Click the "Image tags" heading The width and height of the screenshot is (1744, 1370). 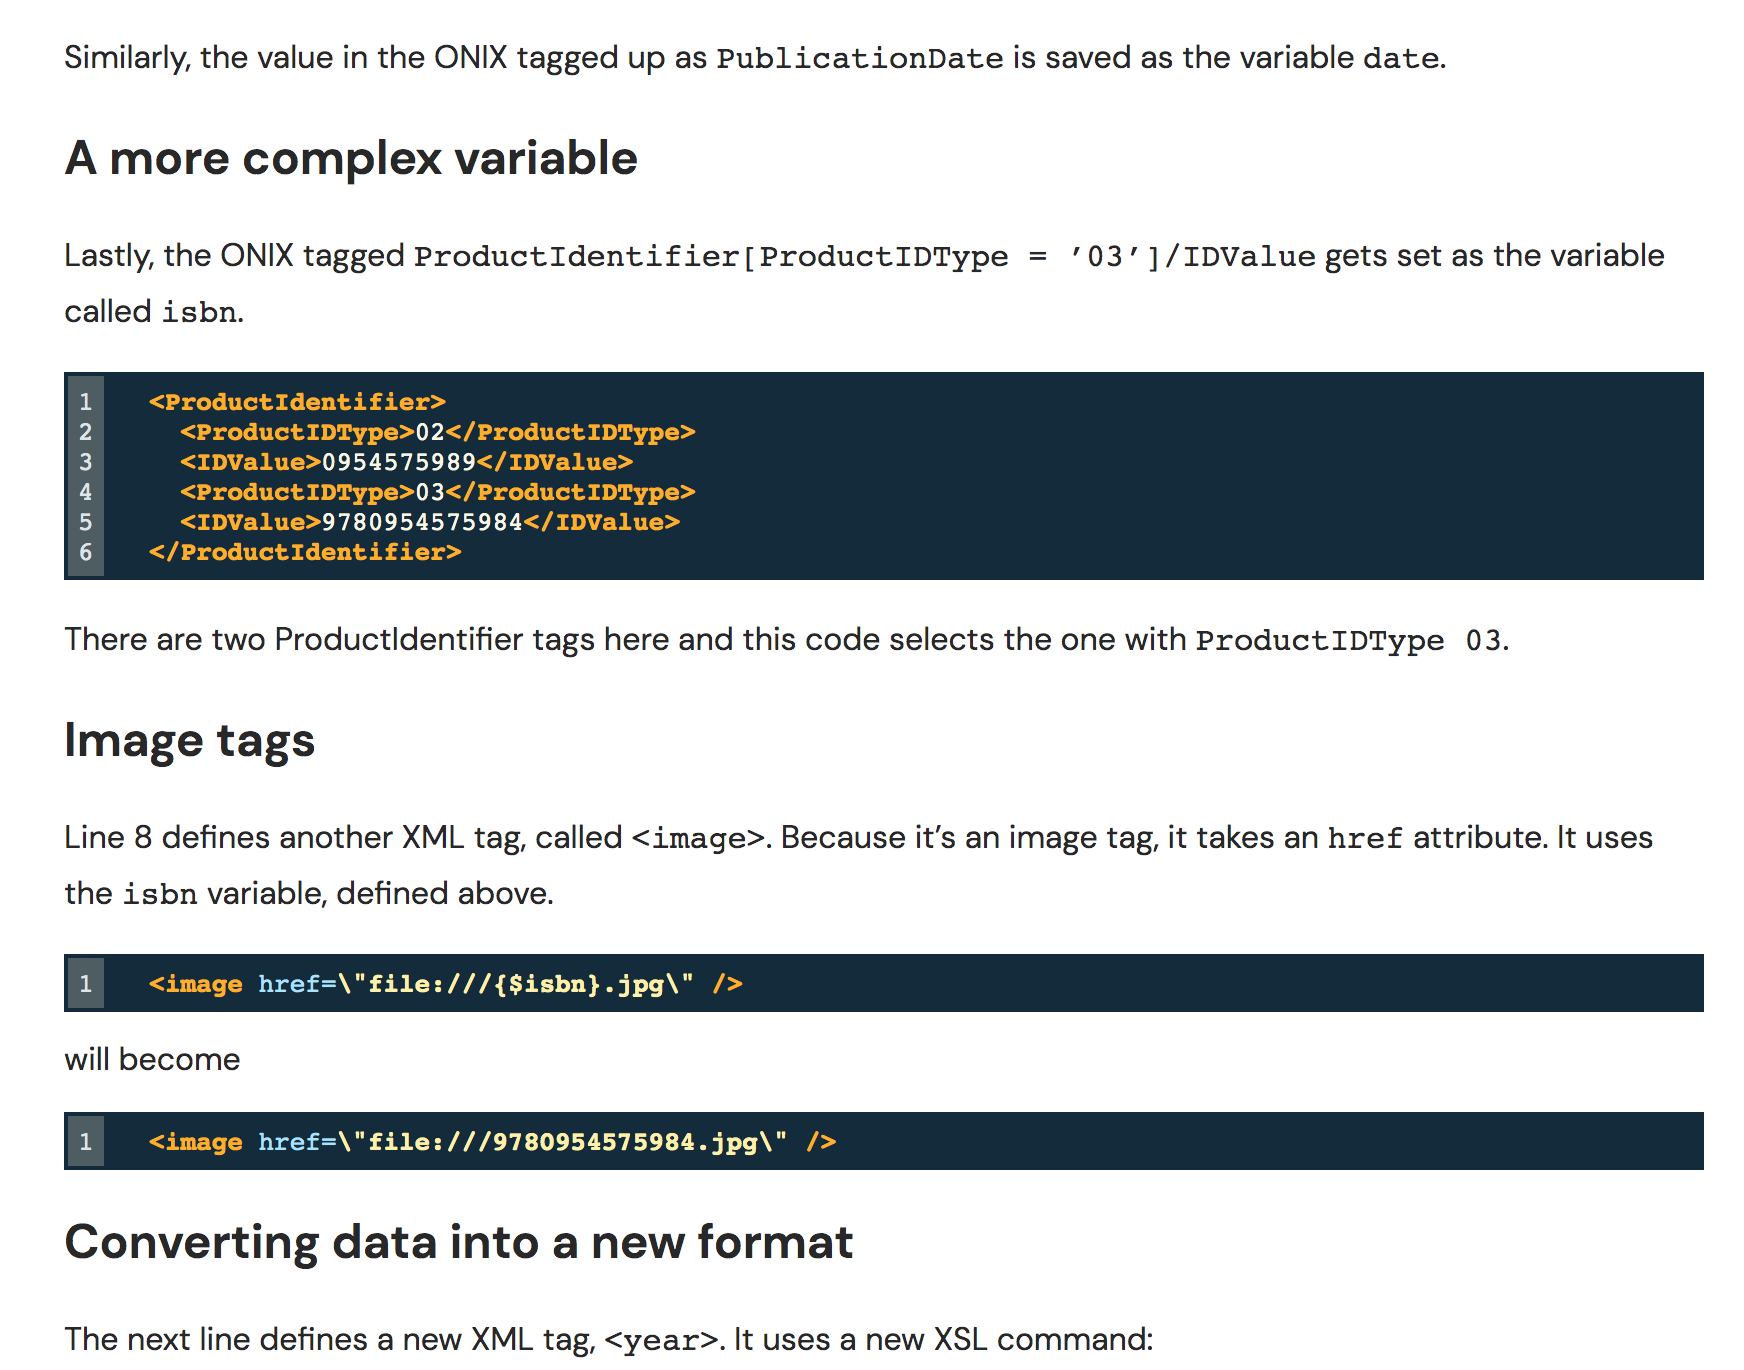189,741
